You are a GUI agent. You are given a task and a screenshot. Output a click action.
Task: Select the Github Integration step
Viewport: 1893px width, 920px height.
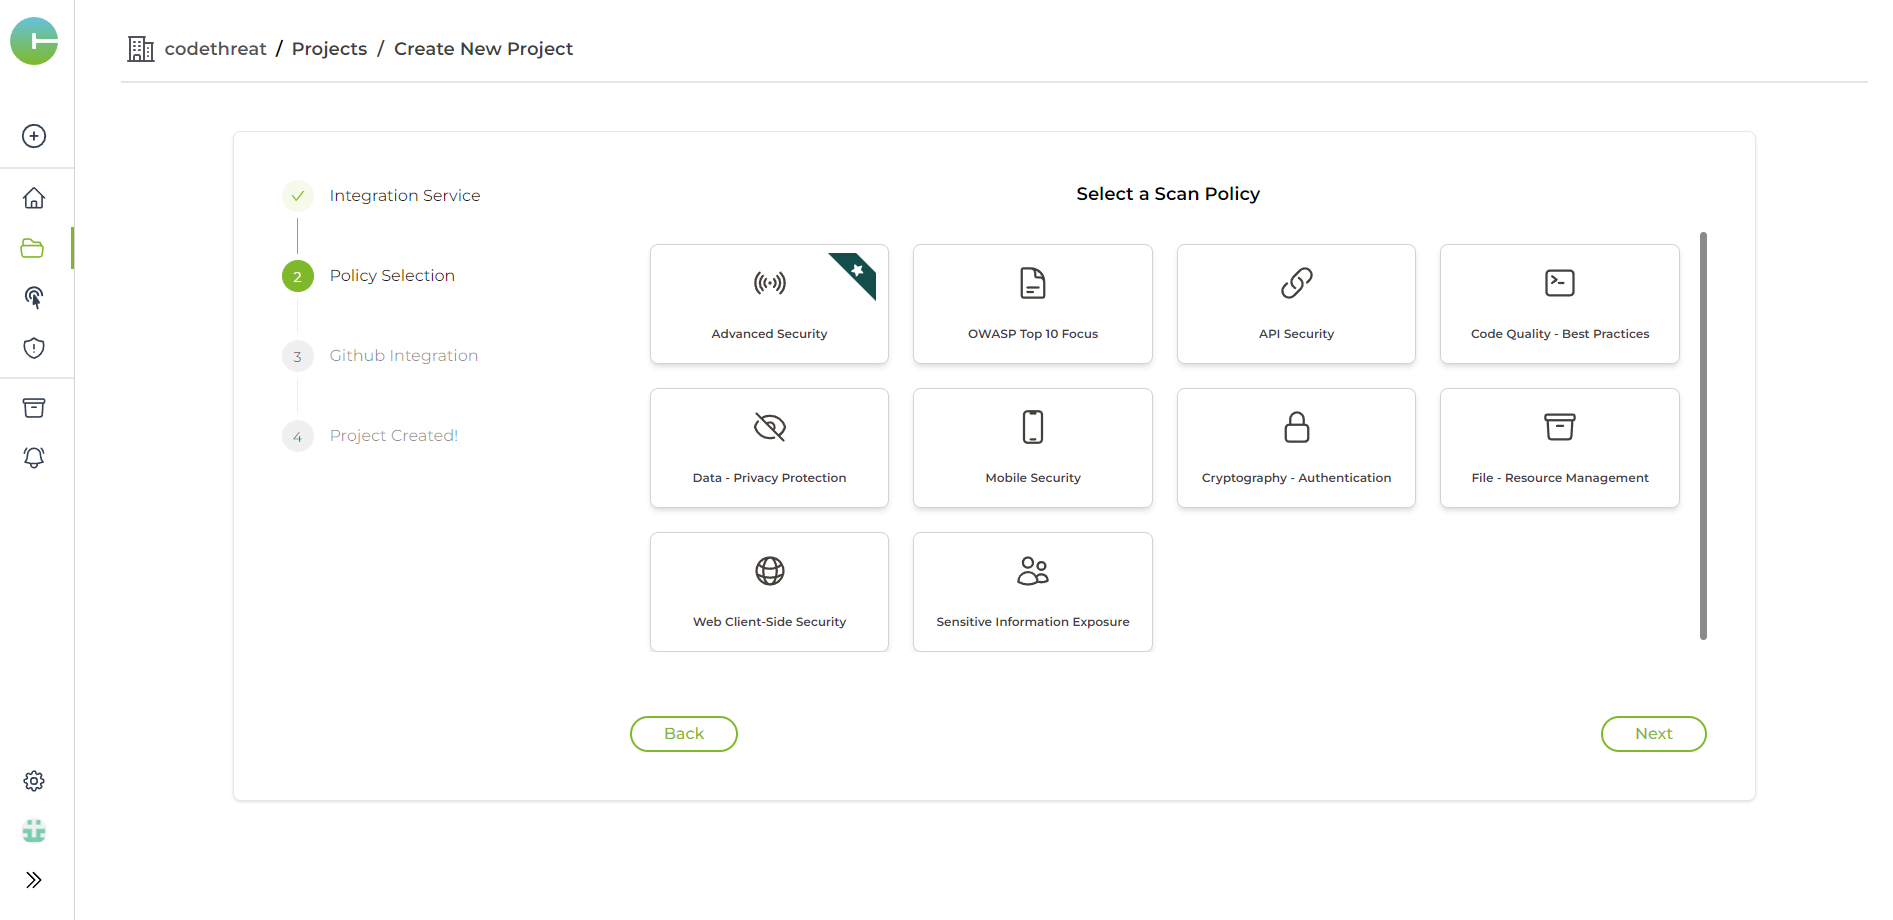404,356
